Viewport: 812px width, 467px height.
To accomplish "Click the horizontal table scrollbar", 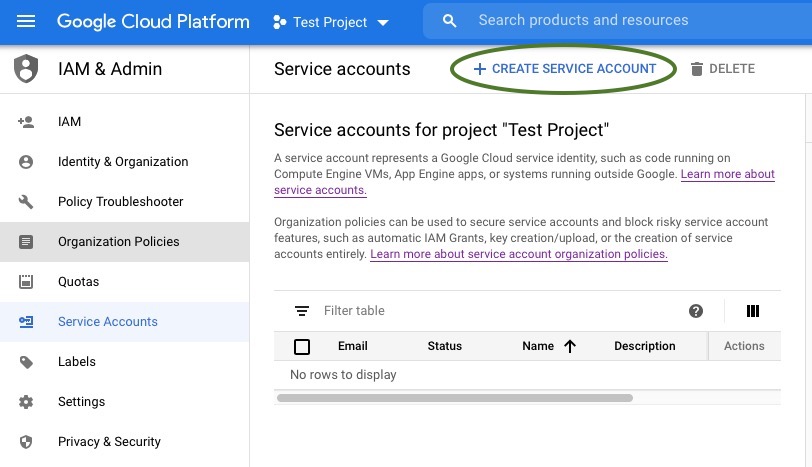I will click(x=455, y=397).
